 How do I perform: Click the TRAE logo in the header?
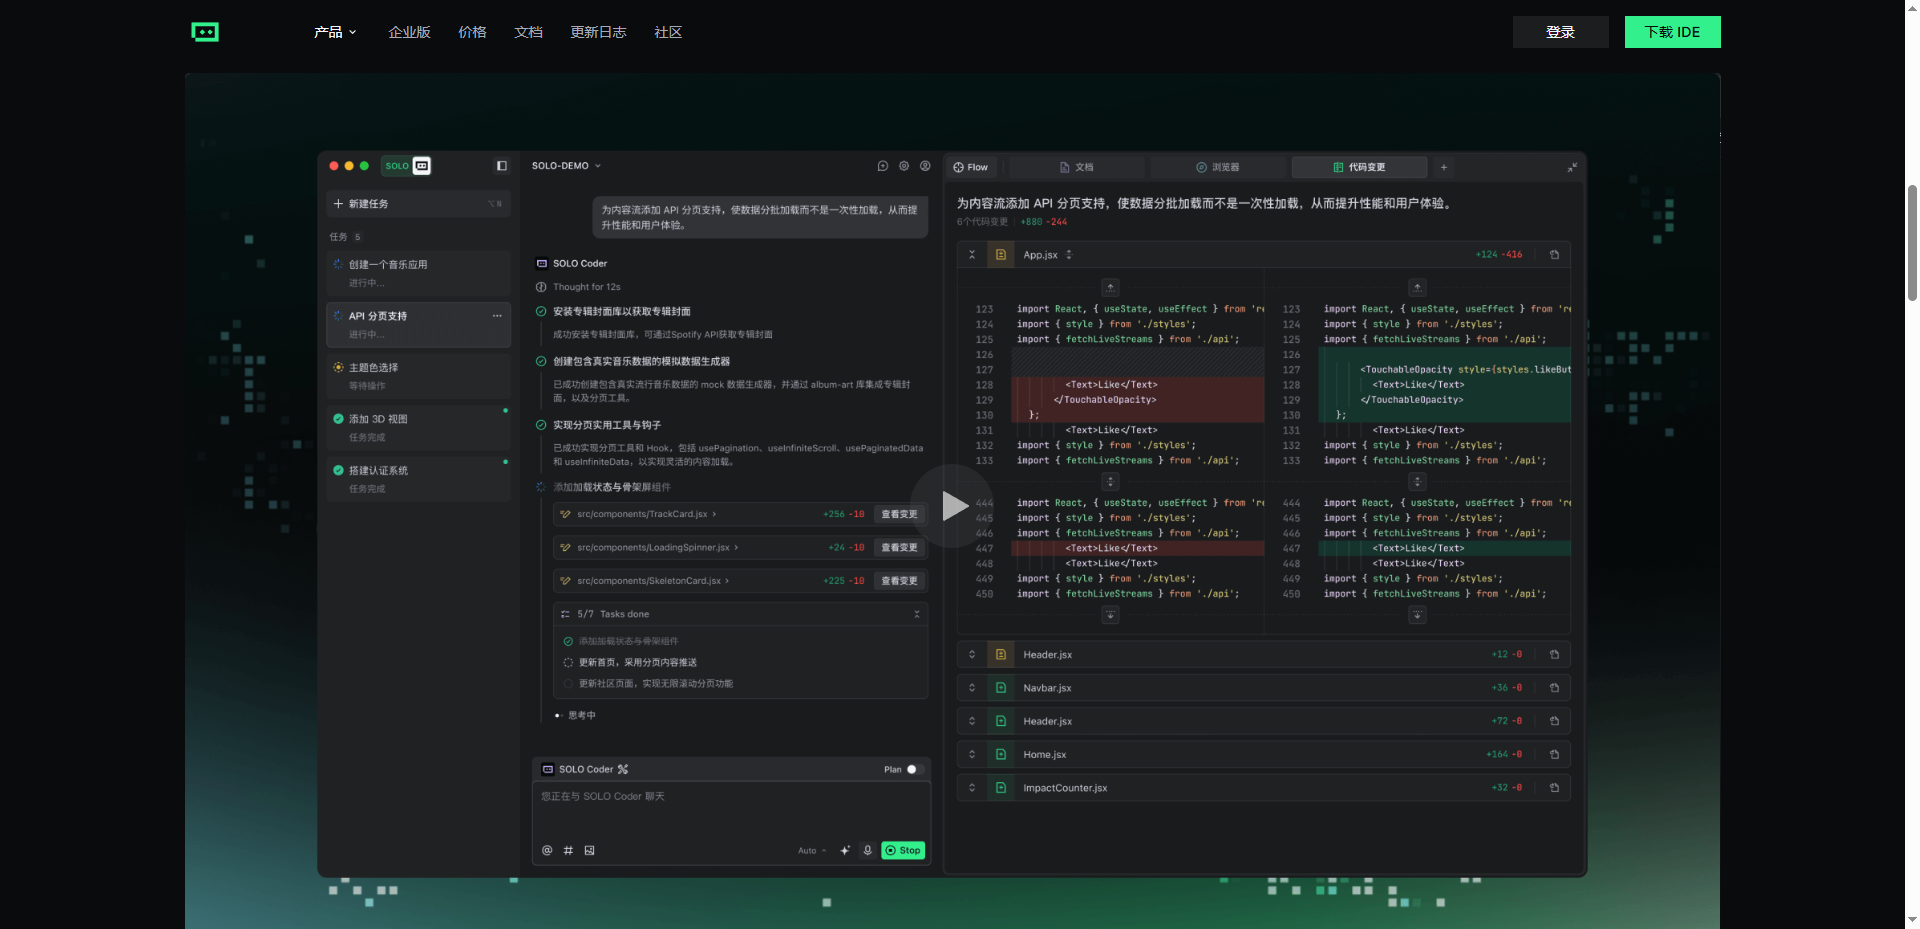pyautogui.click(x=205, y=32)
